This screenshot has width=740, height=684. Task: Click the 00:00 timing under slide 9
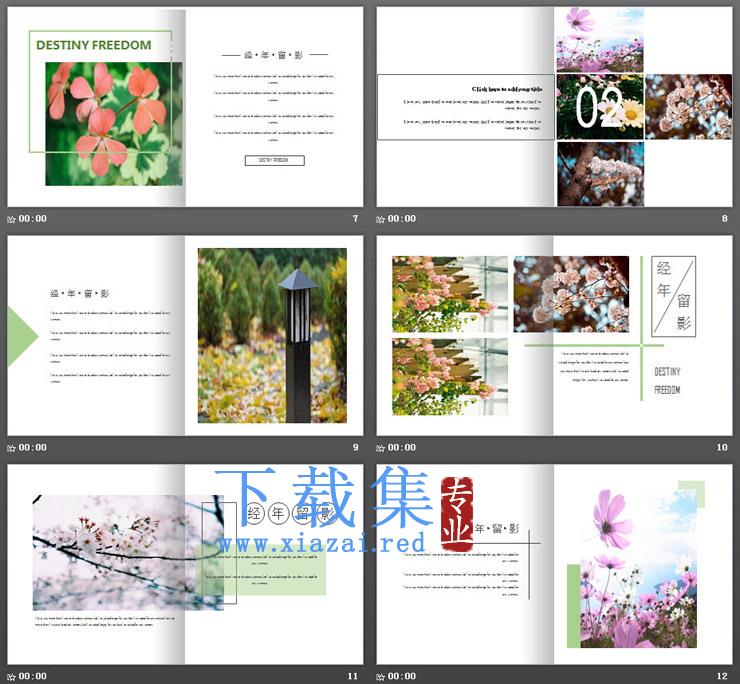coord(33,447)
